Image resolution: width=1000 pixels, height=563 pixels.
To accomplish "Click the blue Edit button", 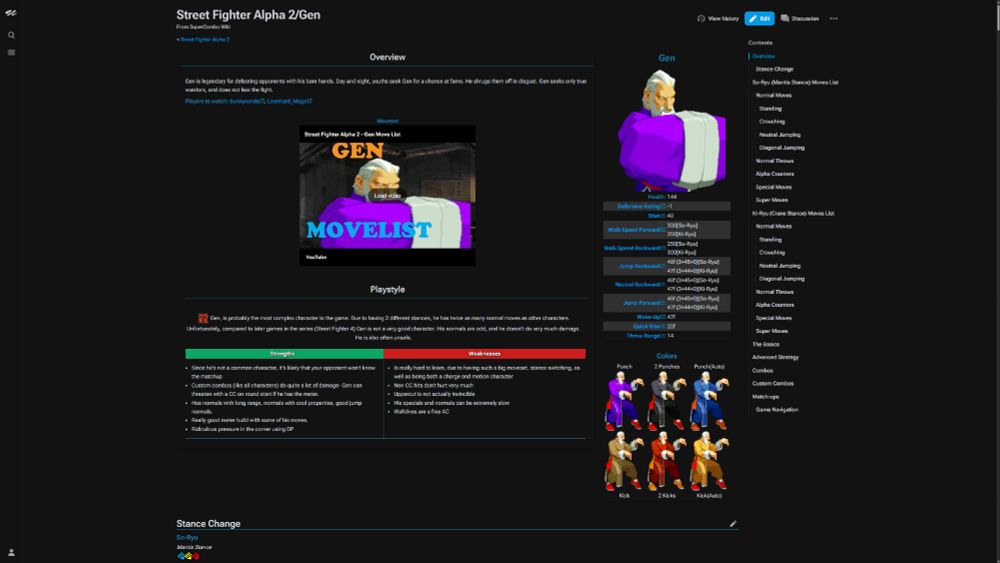I will click(x=759, y=18).
